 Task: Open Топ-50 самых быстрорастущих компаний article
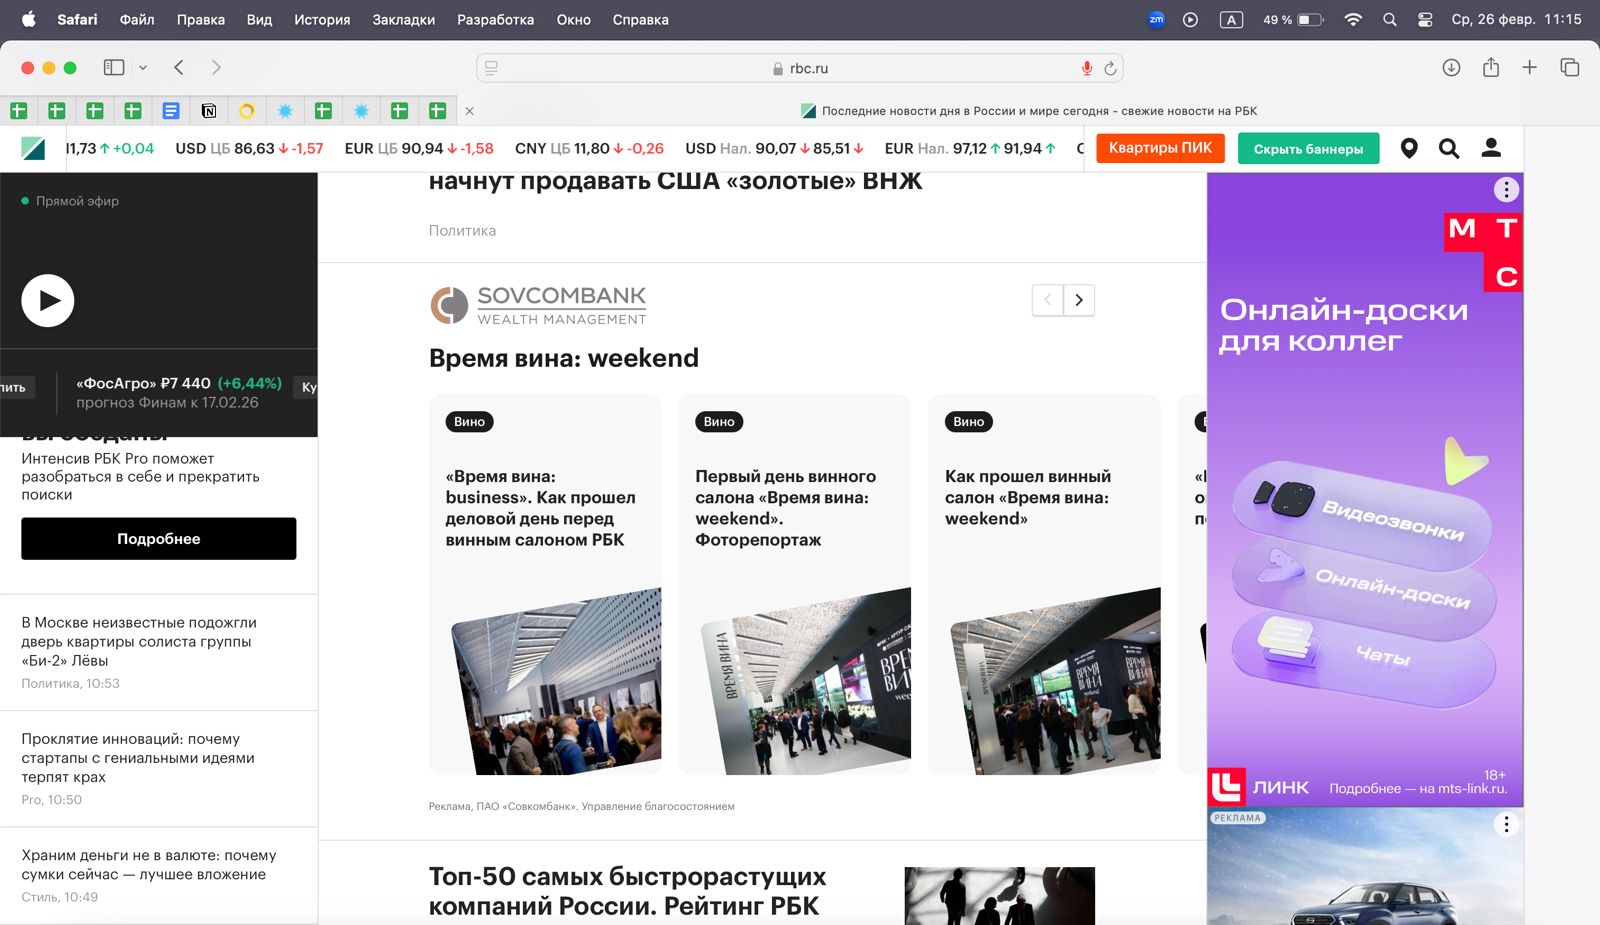[627, 891]
